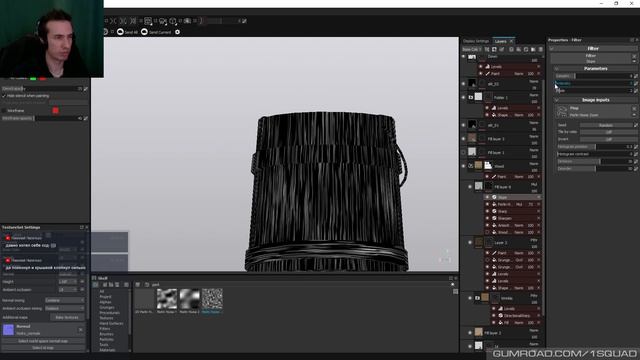Image resolution: width=640 pixels, height=360 pixels.
Task: Toggle Tile by ratio Off button
Action: tap(608, 132)
